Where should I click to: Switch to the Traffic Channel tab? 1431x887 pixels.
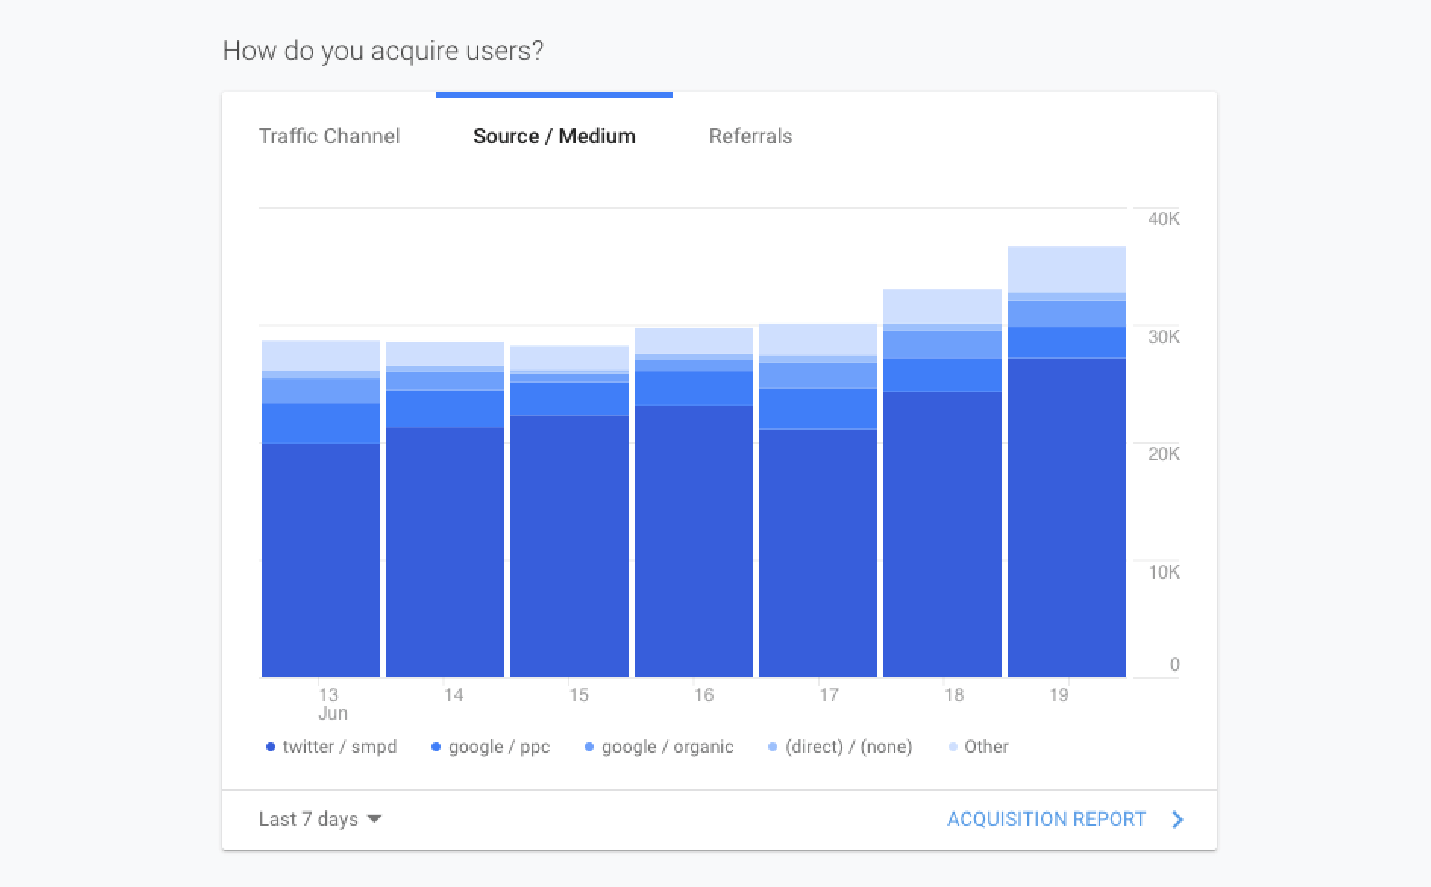pos(329,136)
